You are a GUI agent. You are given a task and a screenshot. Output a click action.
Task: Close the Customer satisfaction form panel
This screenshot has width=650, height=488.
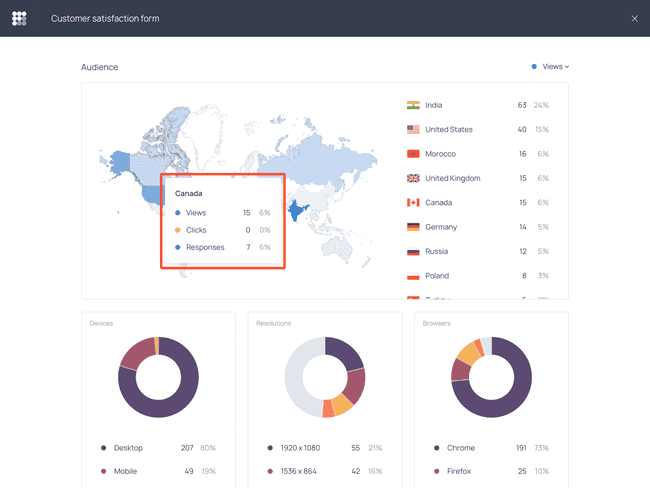(x=635, y=19)
